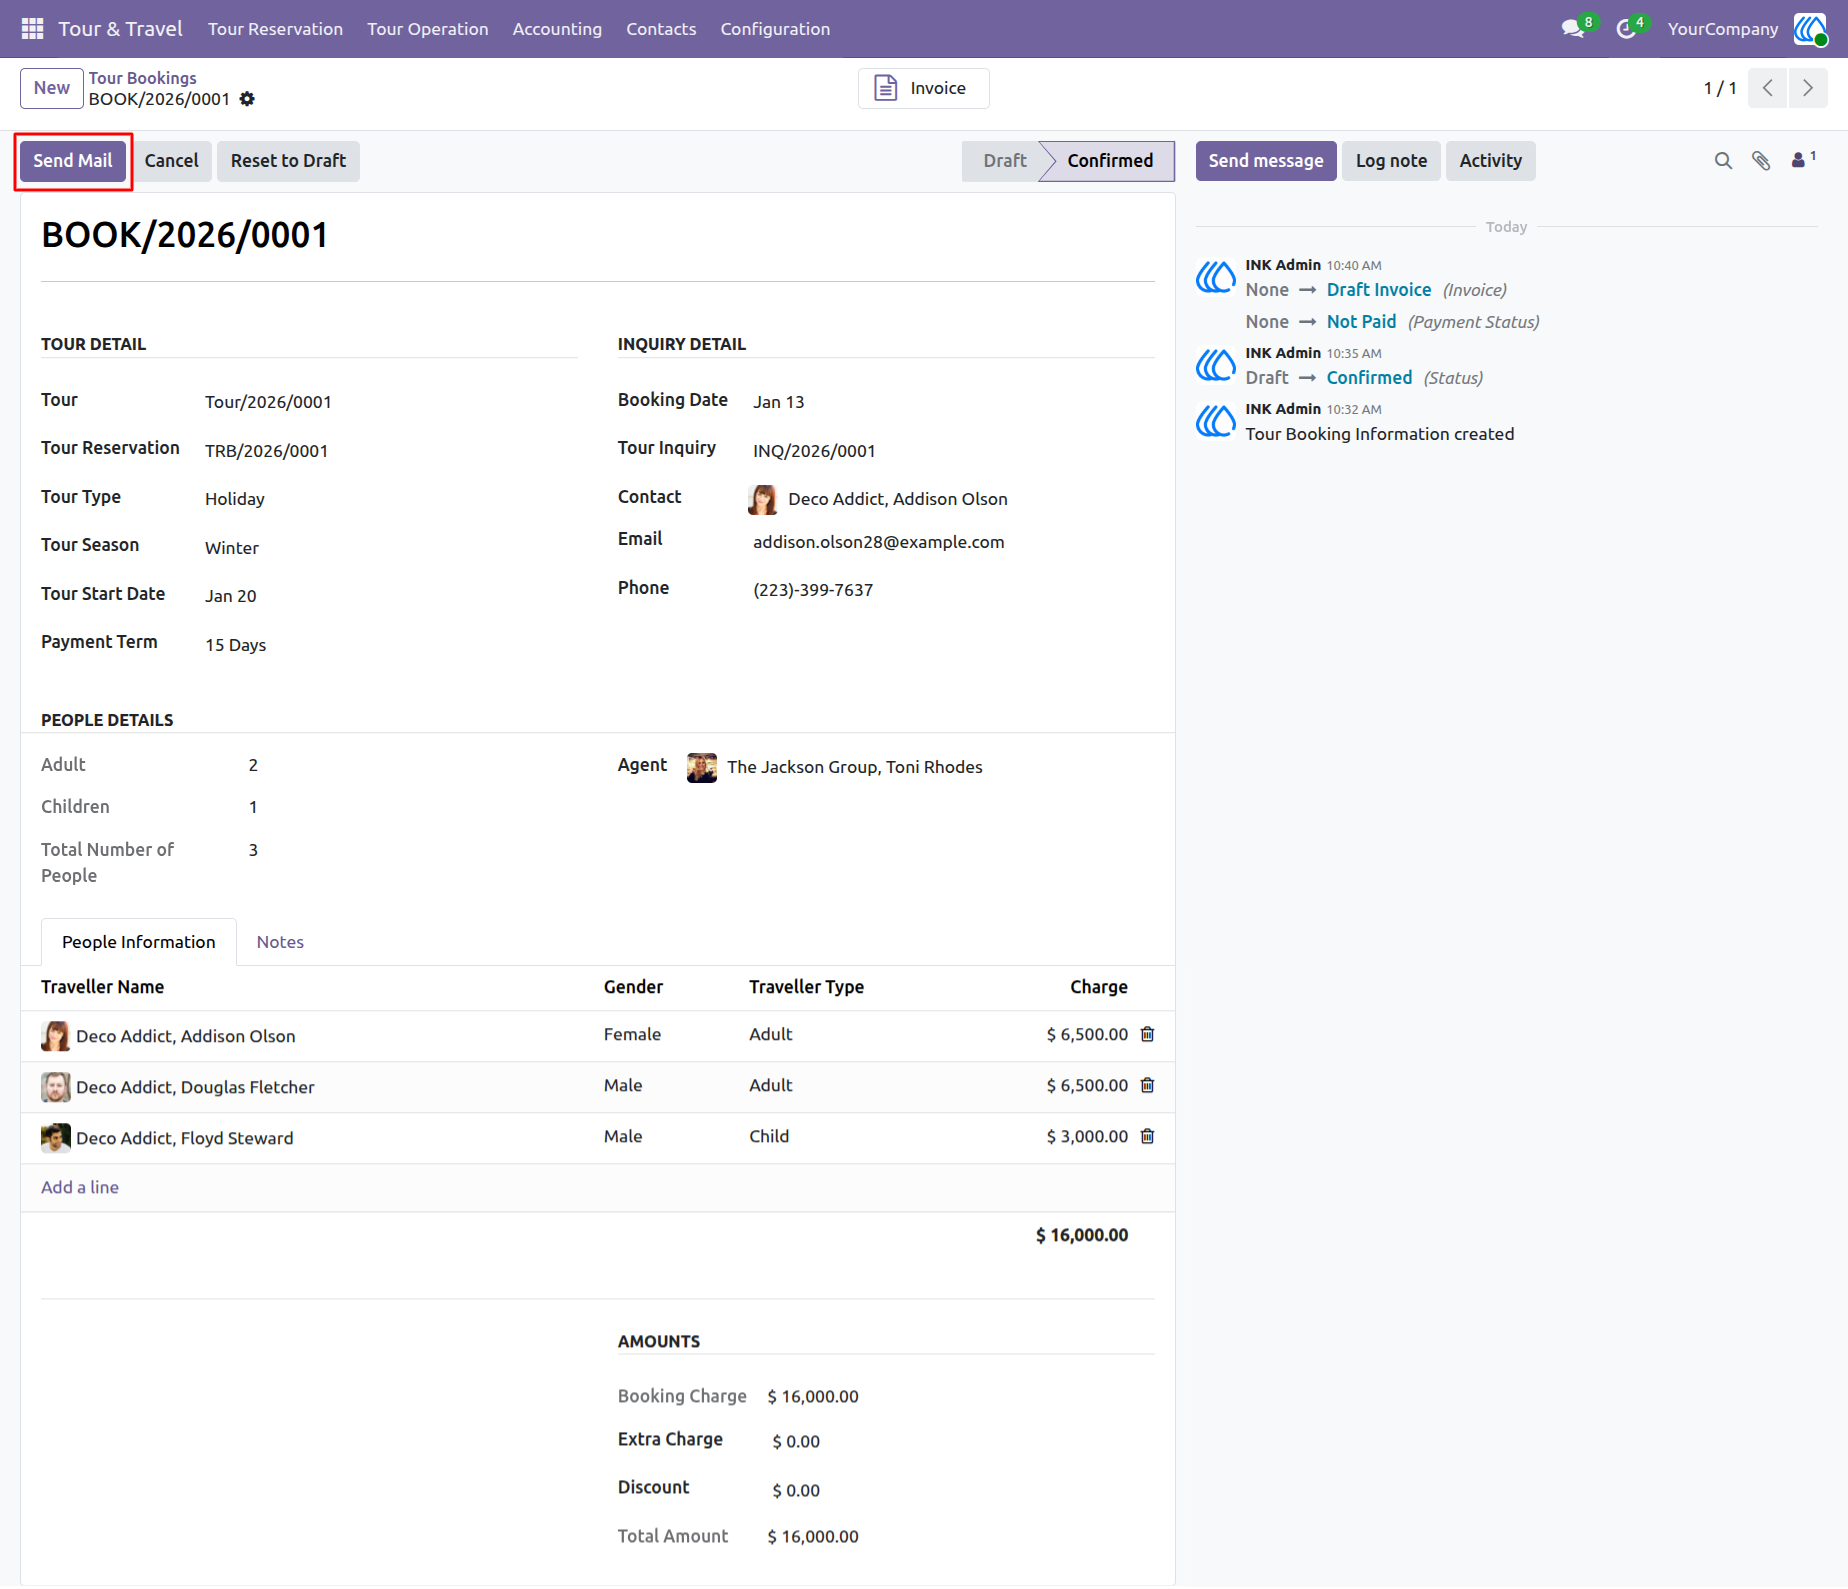
Task: Open the user avatar menu
Action: coord(1810,29)
